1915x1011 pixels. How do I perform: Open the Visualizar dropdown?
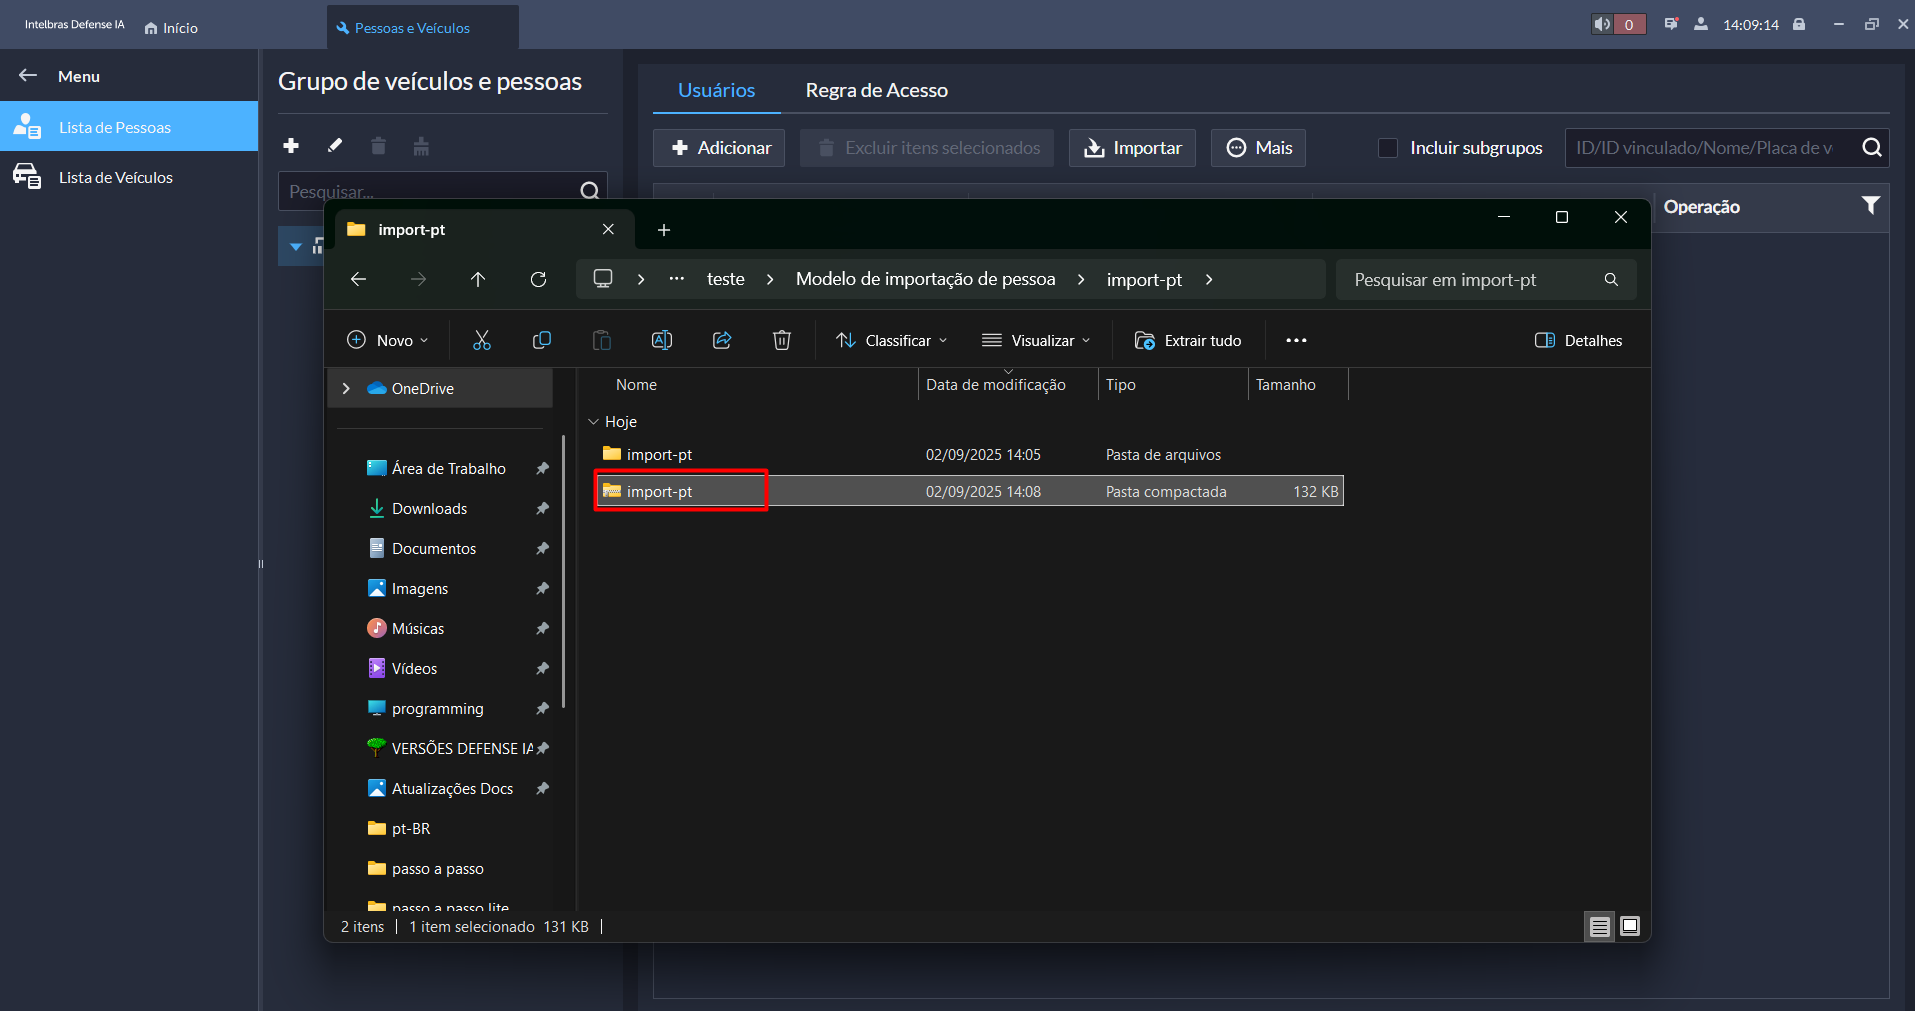point(1036,340)
